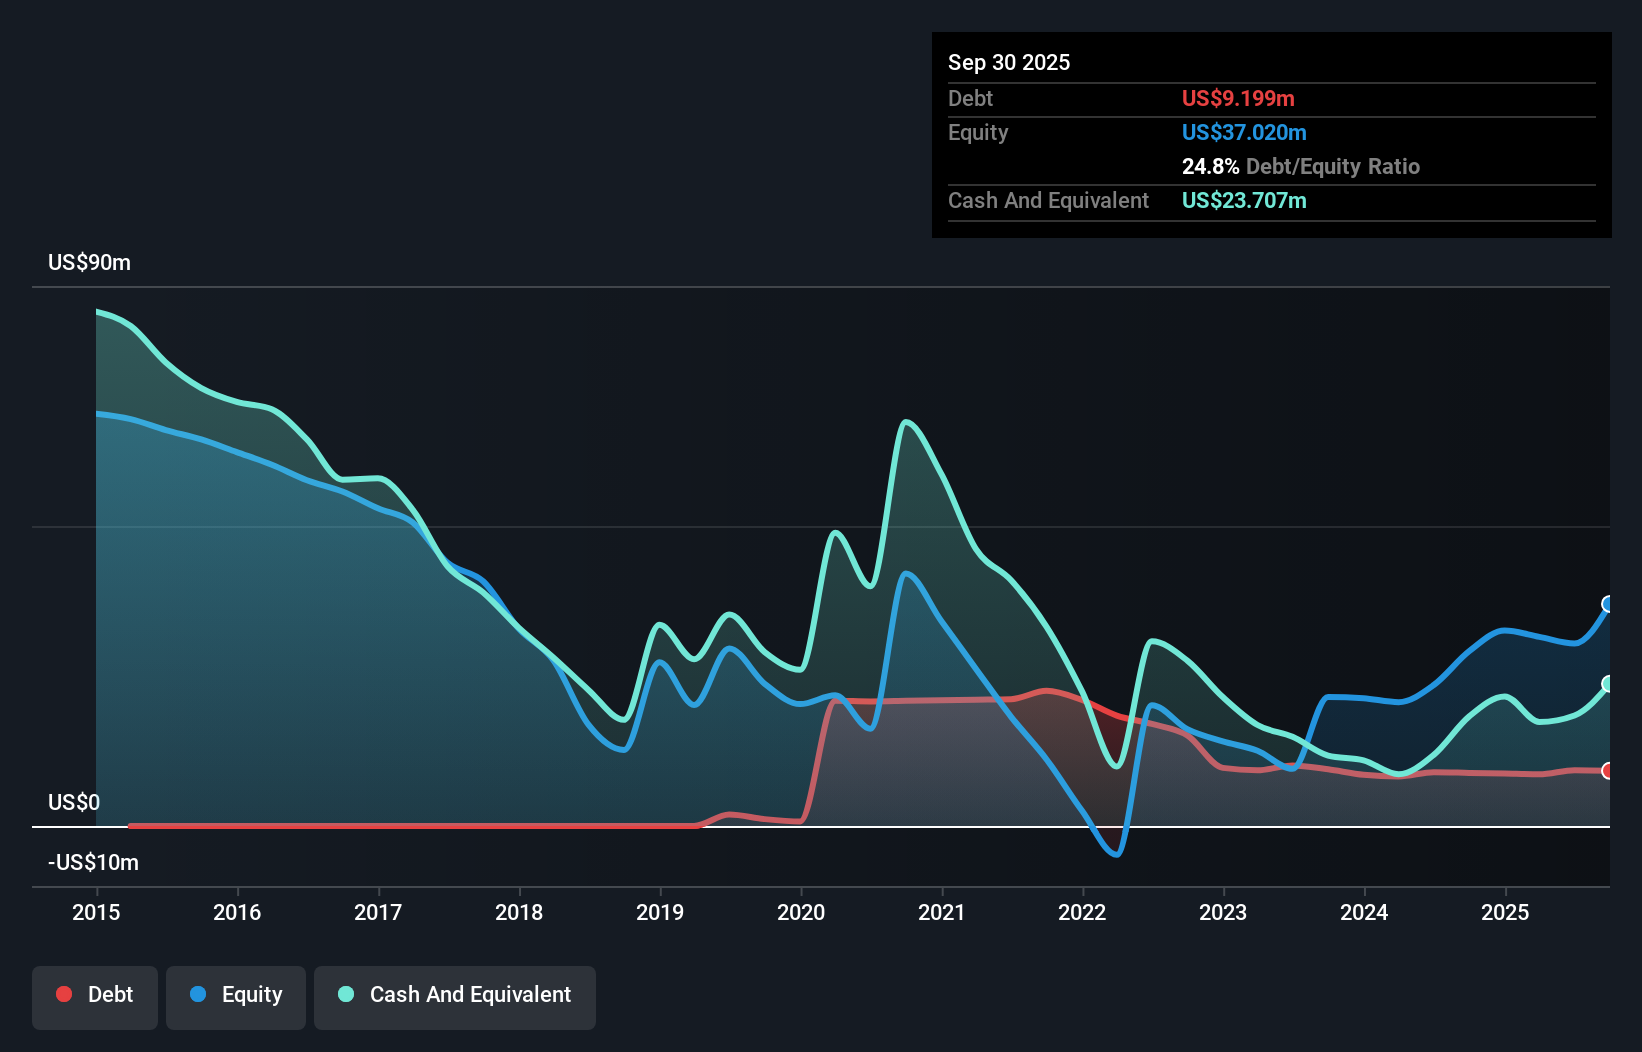This screenshot has width=1642, height=1052.
Task: Select the 2019 label on the x-axis
Action: (660, 912)
